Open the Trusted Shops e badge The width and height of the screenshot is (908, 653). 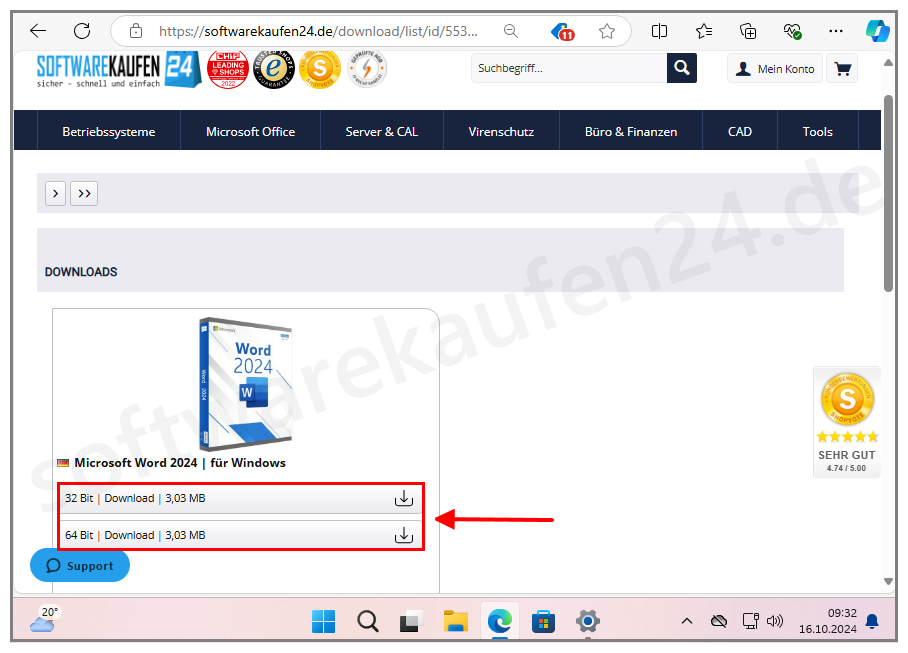pyautogui.click(x=274, y=69)
